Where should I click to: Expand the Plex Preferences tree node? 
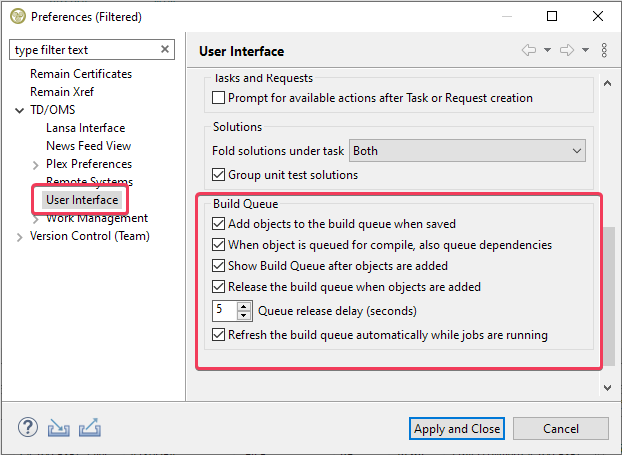36,164
